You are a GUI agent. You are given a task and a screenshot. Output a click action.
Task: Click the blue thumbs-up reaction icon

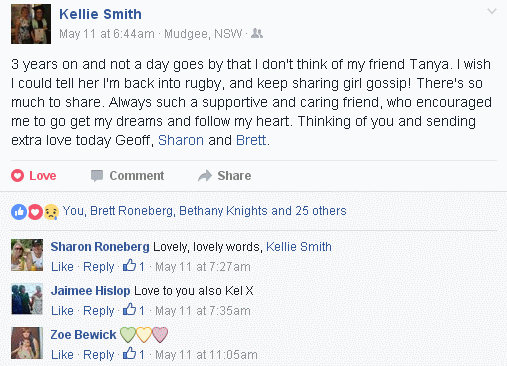pyautogui.click(x=19, y=212)
